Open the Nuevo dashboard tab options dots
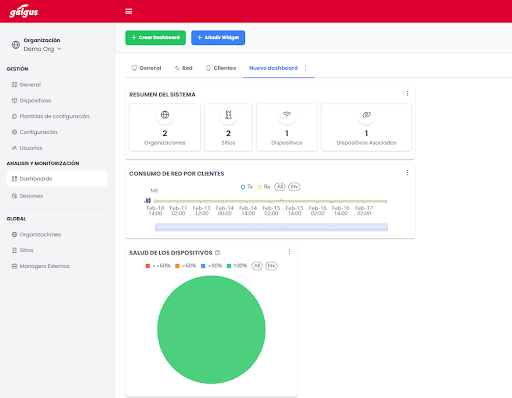Viewport: 512px width, 398px height. [306, 68]
